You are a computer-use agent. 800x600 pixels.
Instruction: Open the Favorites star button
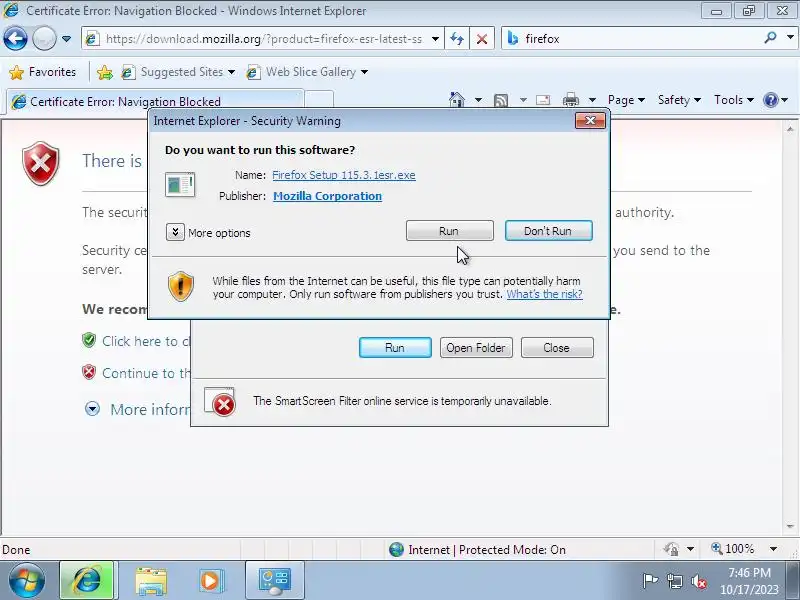[x=43, y=72]
